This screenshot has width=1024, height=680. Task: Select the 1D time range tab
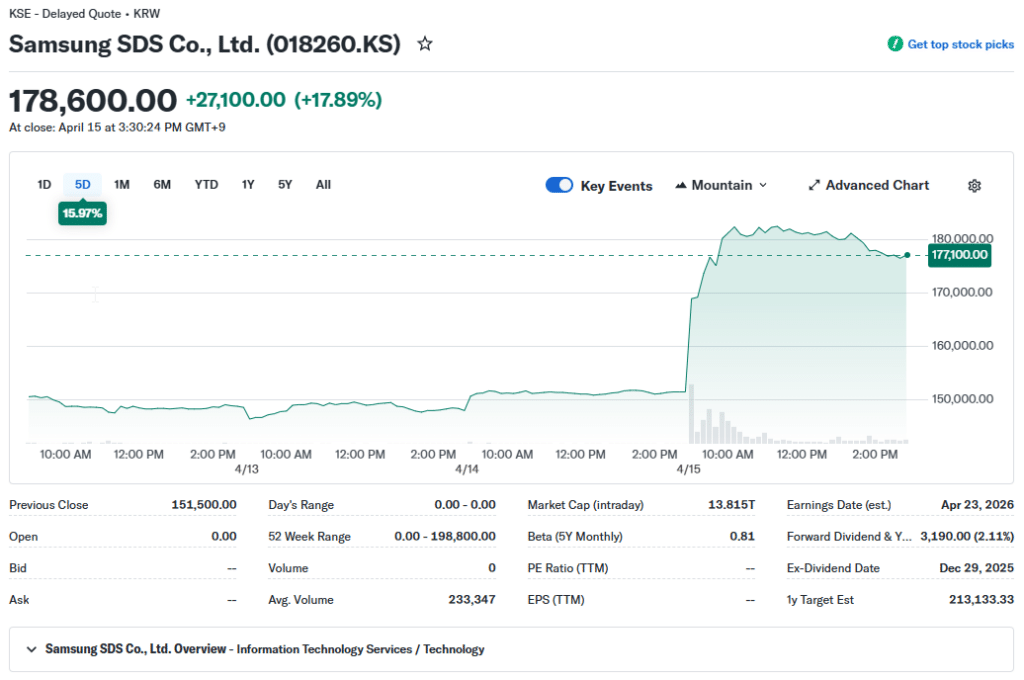pyautogui.click(x=44, y=185)
